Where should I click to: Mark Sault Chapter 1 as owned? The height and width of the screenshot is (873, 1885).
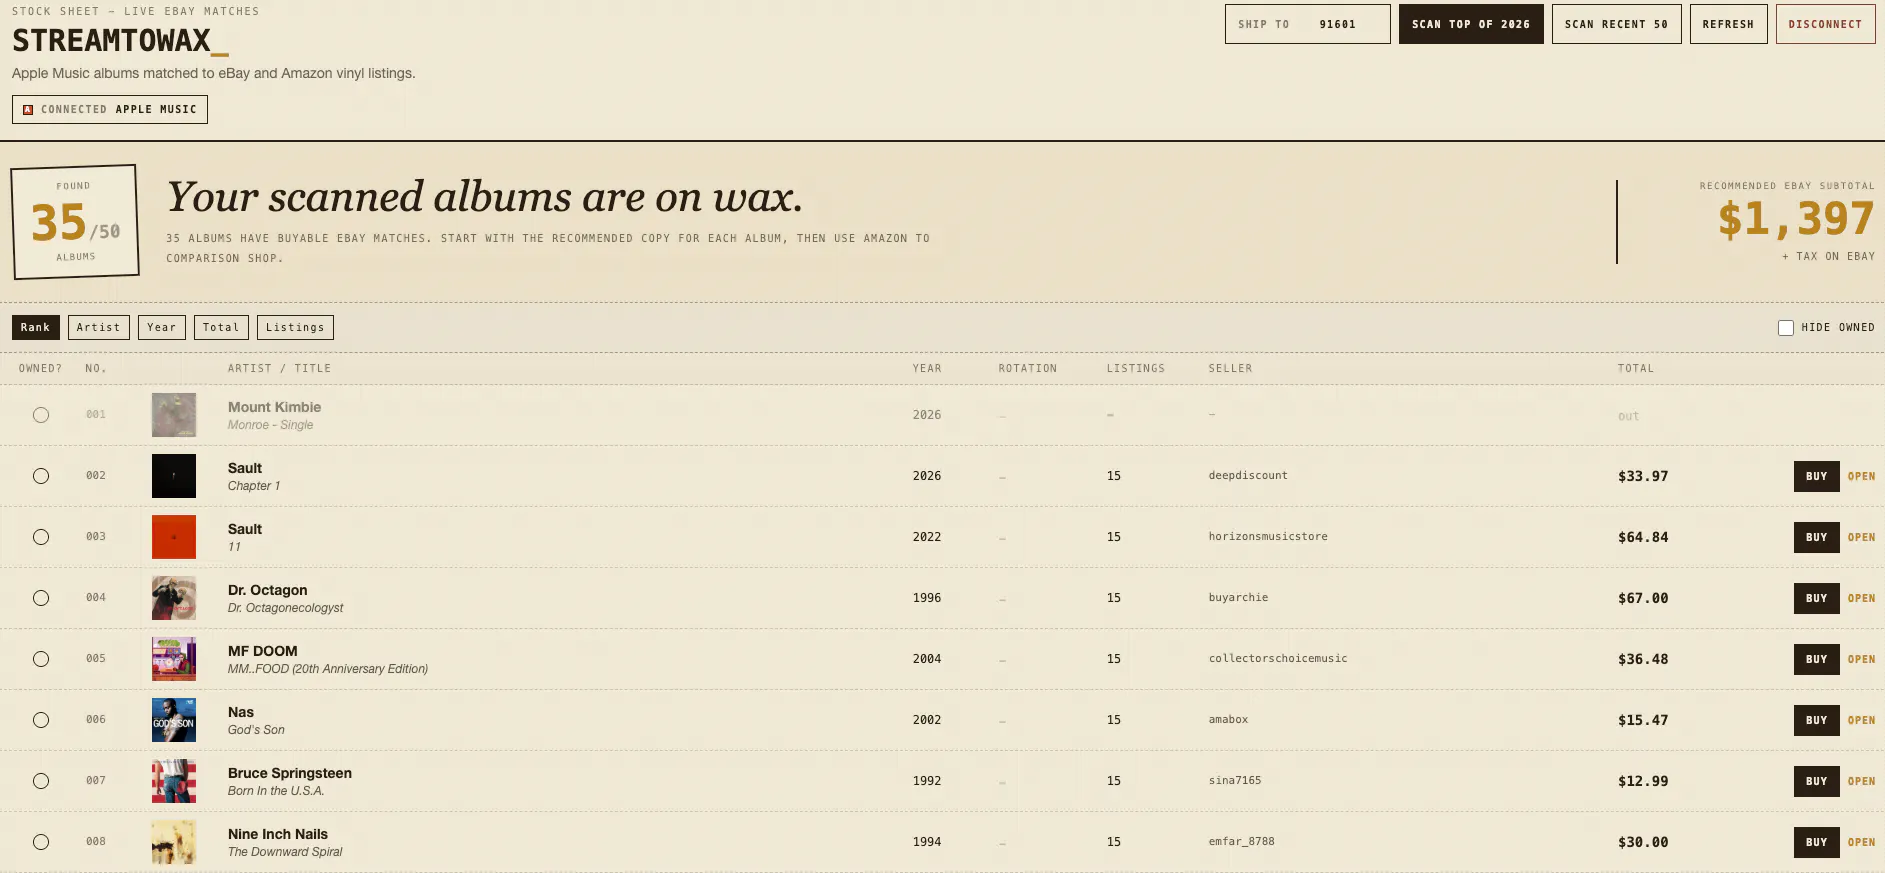click(41, 476)
